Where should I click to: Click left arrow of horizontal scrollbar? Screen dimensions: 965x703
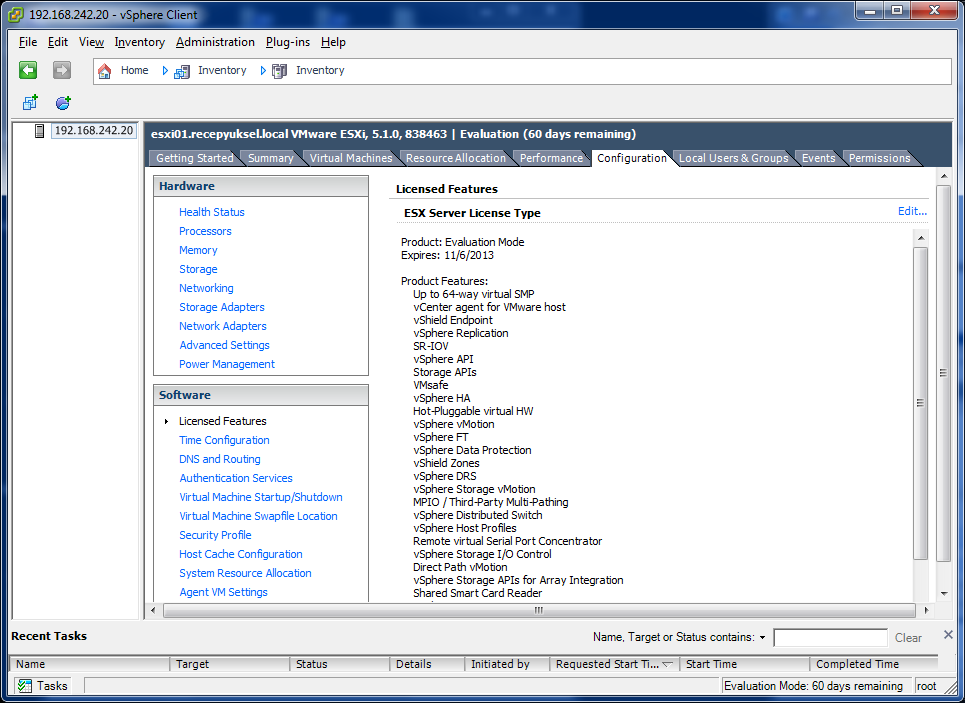coord(153,610)
